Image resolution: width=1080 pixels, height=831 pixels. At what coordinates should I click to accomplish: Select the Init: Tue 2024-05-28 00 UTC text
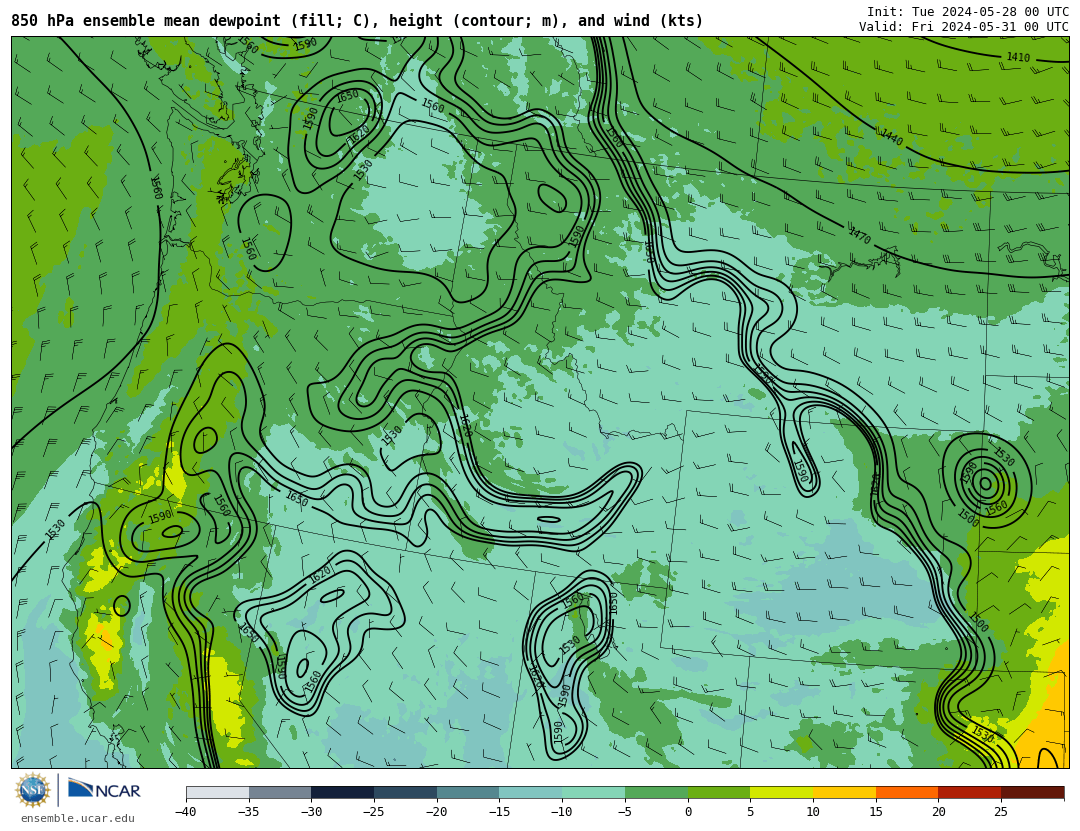point(968,12)
